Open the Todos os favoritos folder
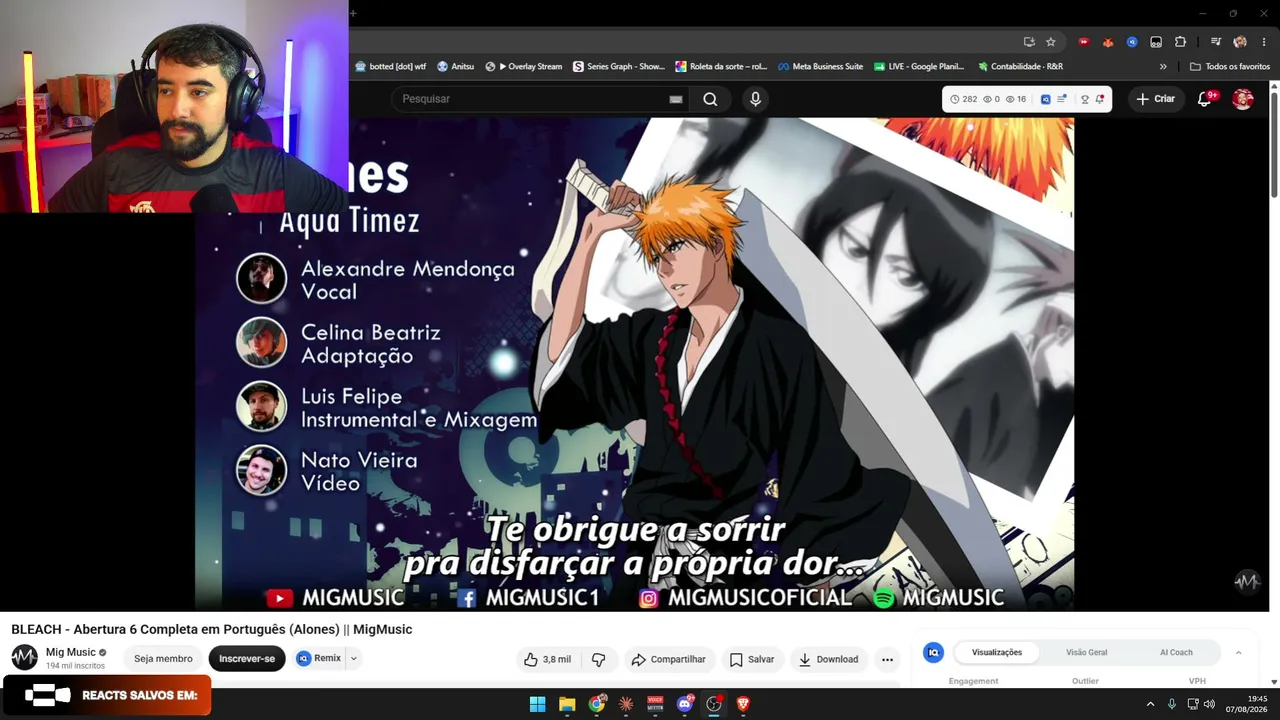 1230,67
